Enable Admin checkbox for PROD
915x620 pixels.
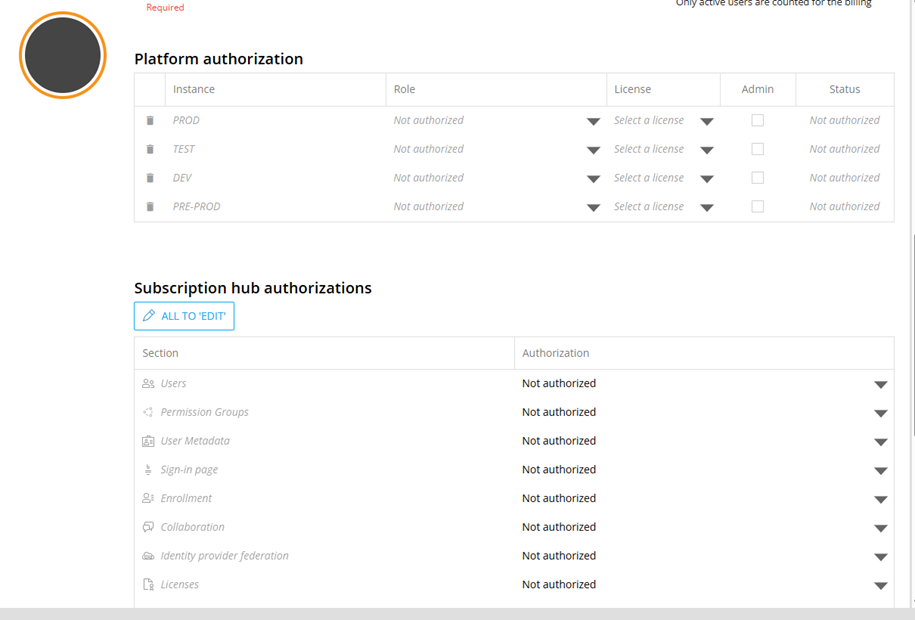pos(757,120)
